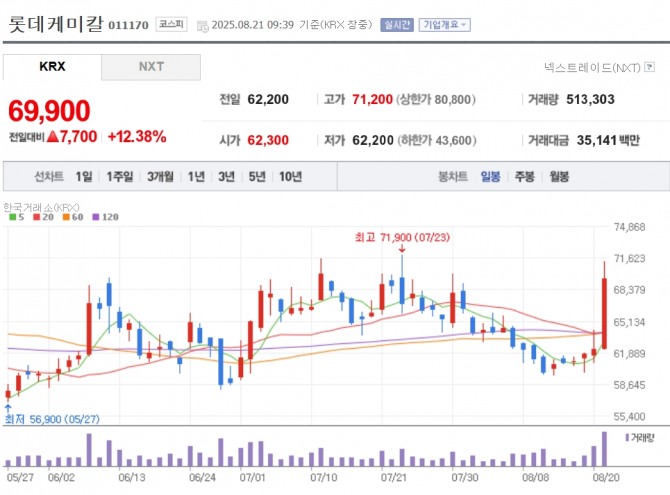Click the 코스피 market badge

click(x=171, y=24)
